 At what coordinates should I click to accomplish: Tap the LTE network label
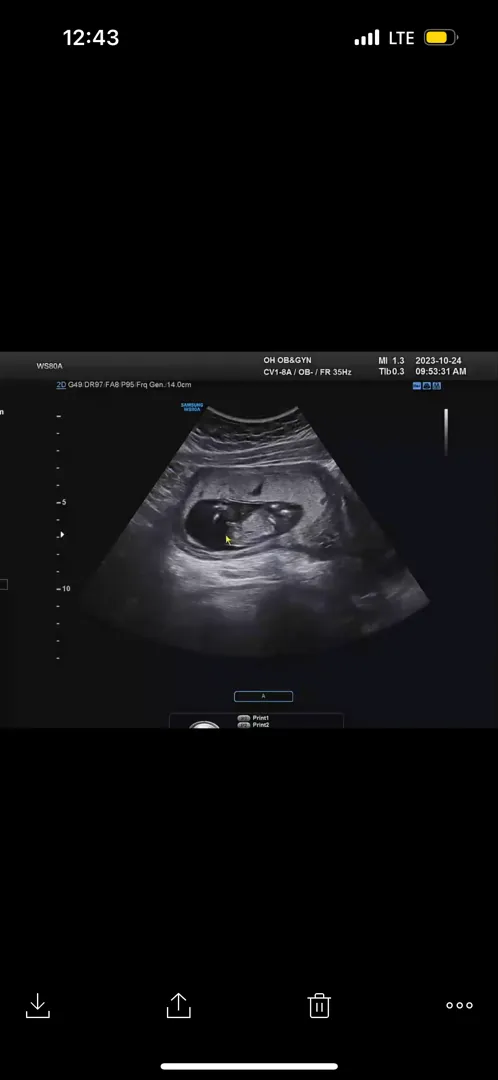[401, 38]
